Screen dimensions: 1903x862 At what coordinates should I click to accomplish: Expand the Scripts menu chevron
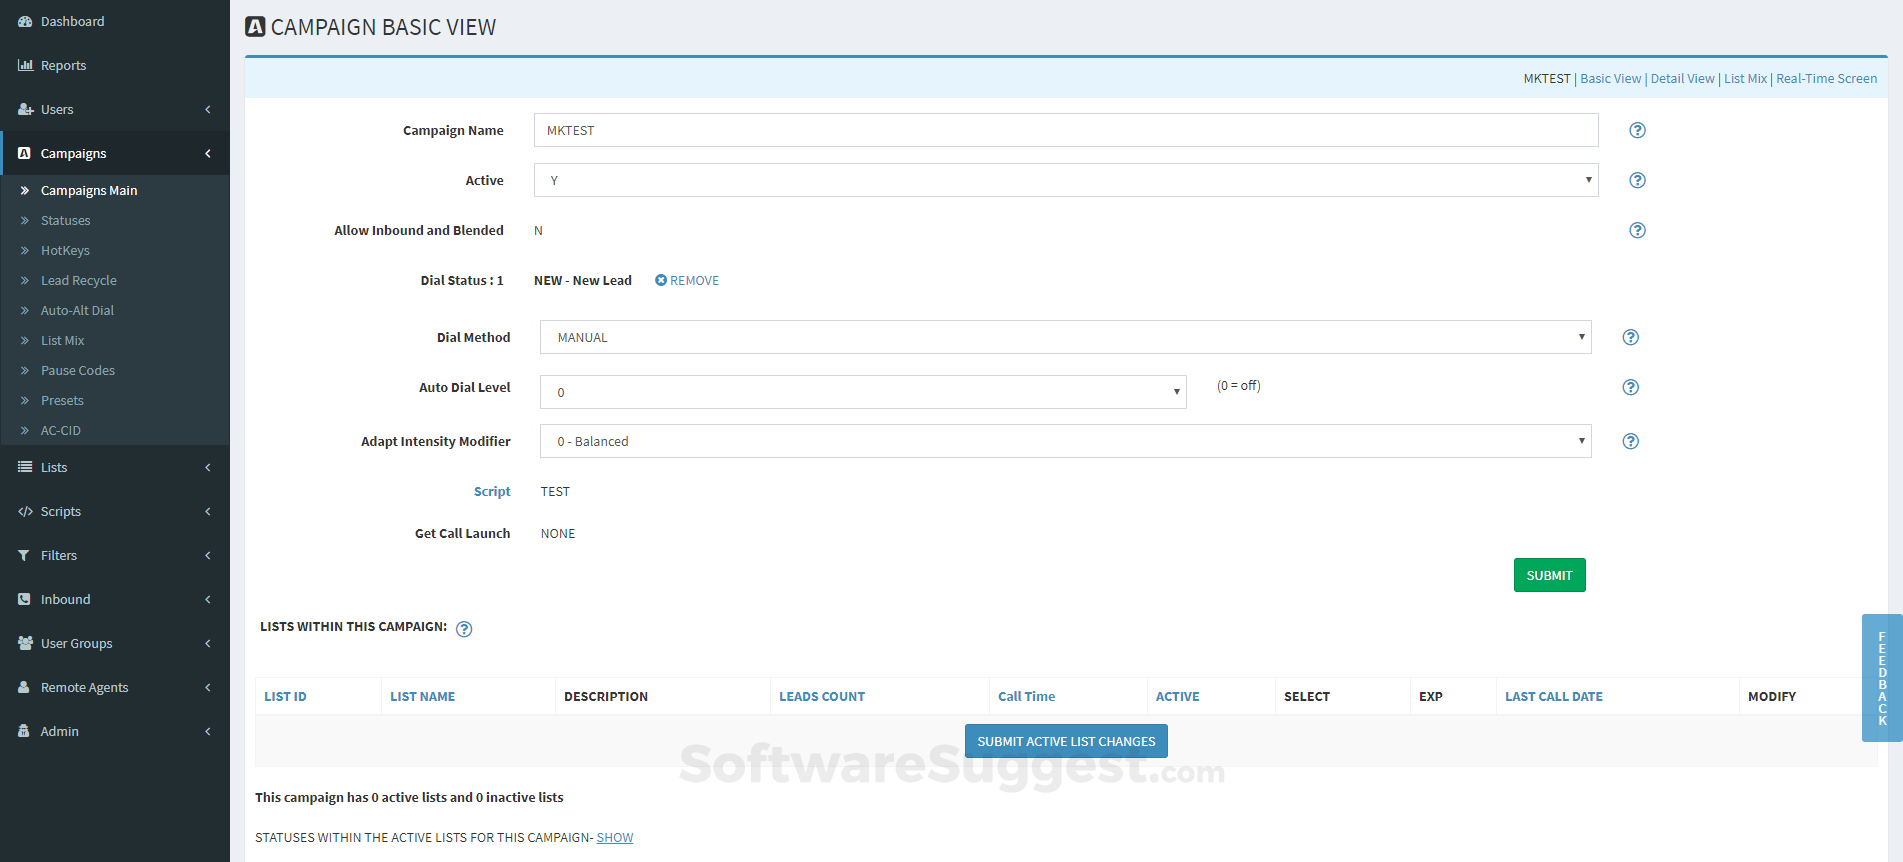coord(208,511)
